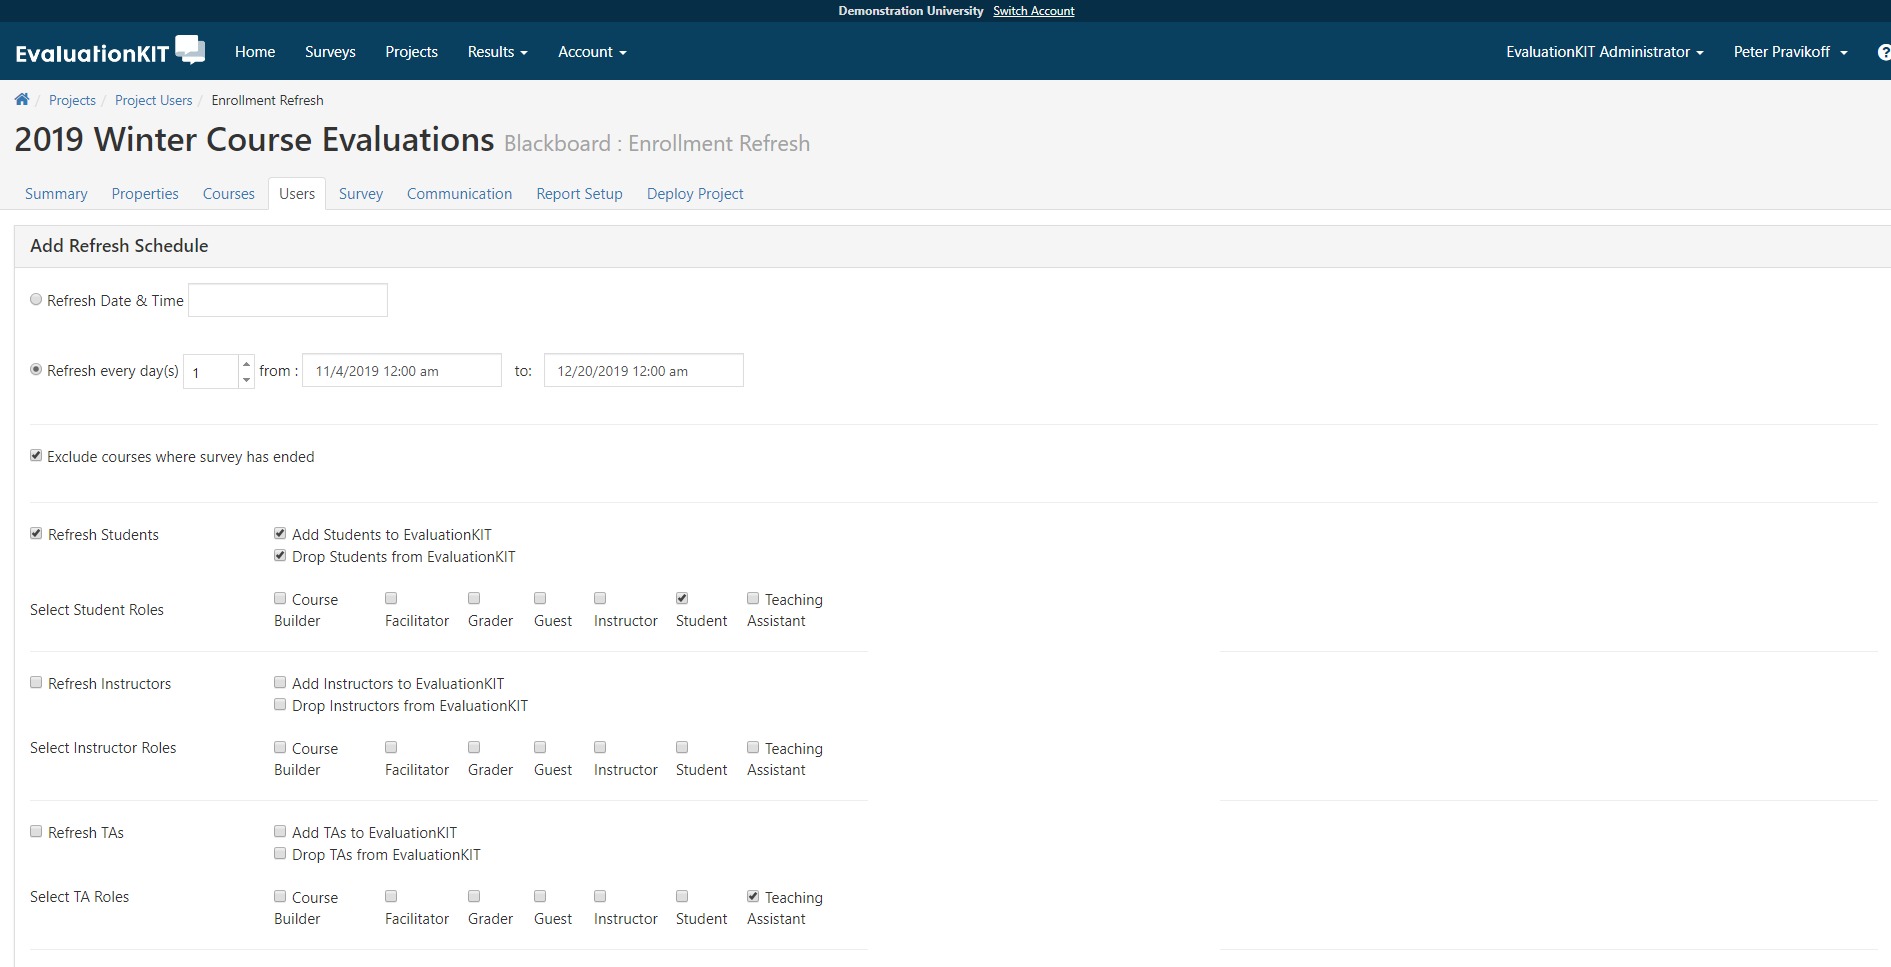Decrease refresh days with down arrow
1891x967 pixels.
pos(247,380)
